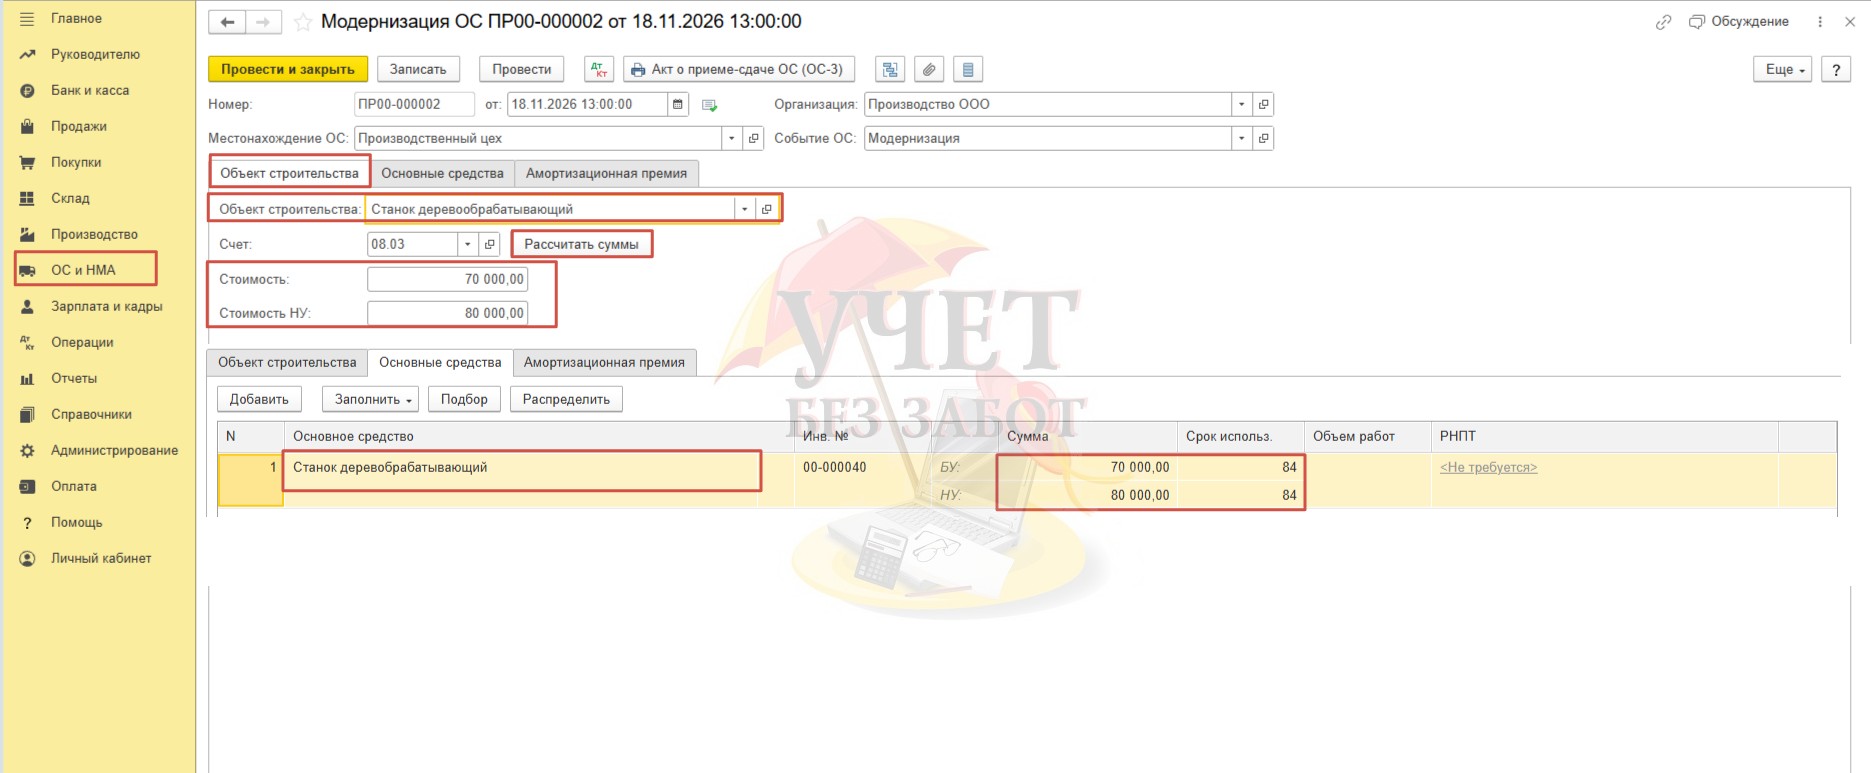
Task: Click the <Не требуется> link
Action: tap(1488, 467)
